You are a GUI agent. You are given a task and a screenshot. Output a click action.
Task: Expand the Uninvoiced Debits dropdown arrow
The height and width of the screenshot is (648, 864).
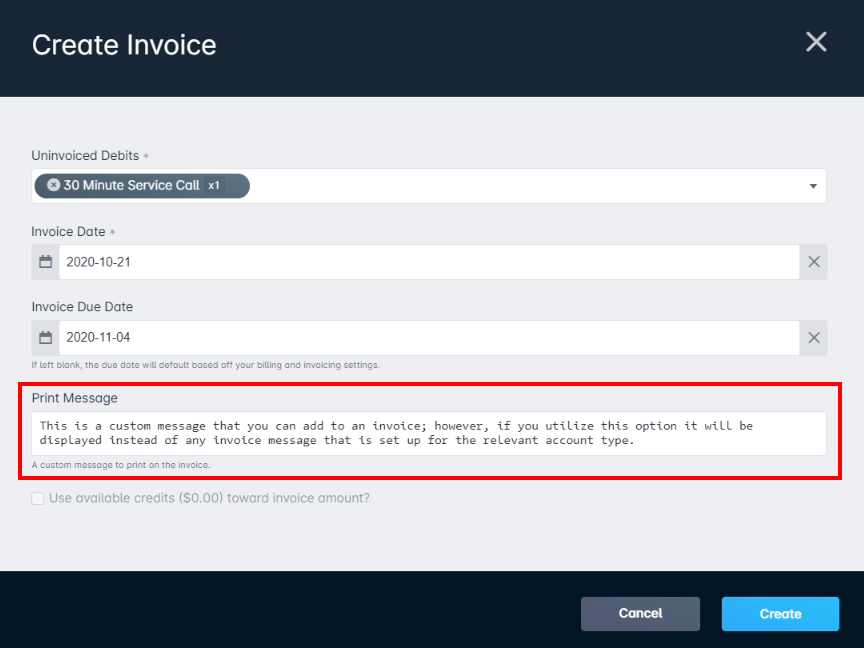tap(813, 186)
